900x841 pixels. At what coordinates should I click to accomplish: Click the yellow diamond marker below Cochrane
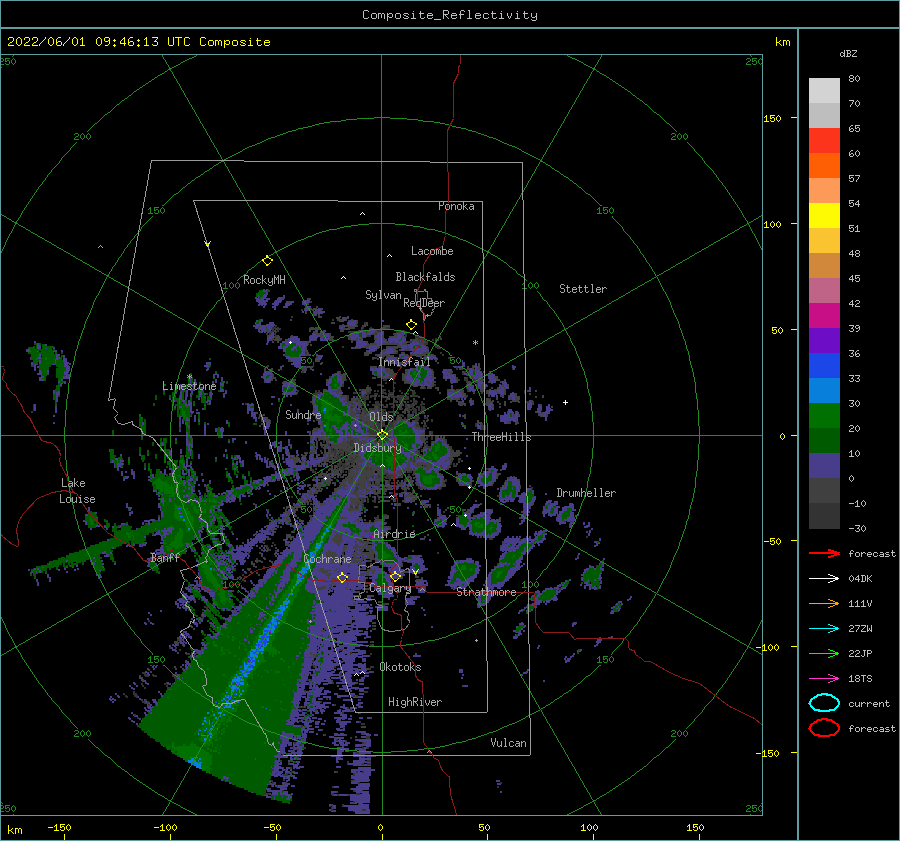(343, 578)
